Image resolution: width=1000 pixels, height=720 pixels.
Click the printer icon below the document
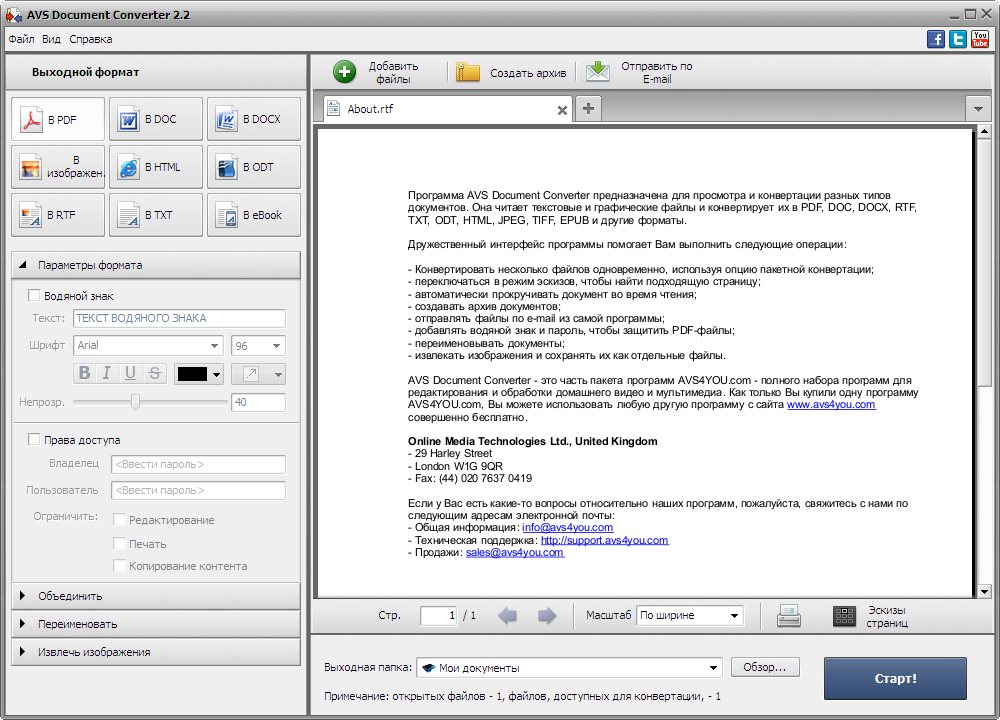789,616
